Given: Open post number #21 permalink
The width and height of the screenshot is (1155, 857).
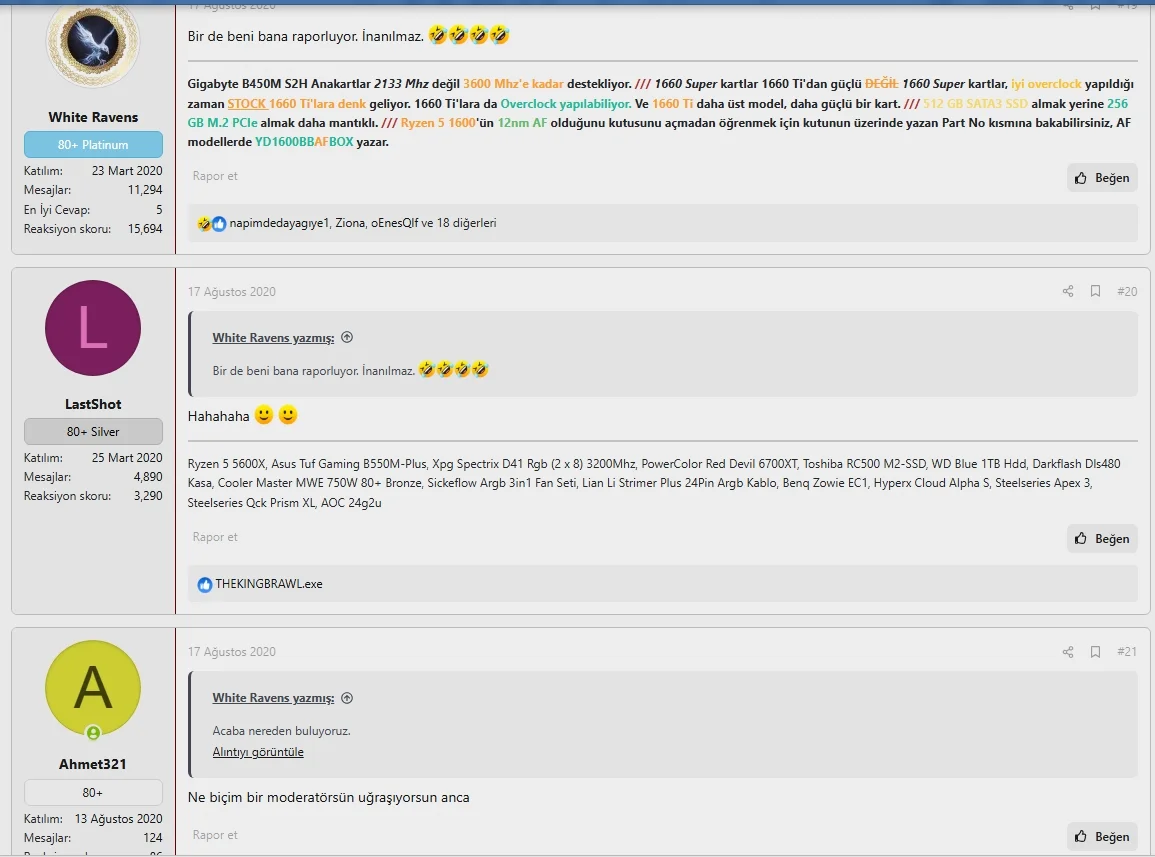Looking at the screenshot, I should point(1127,651).
